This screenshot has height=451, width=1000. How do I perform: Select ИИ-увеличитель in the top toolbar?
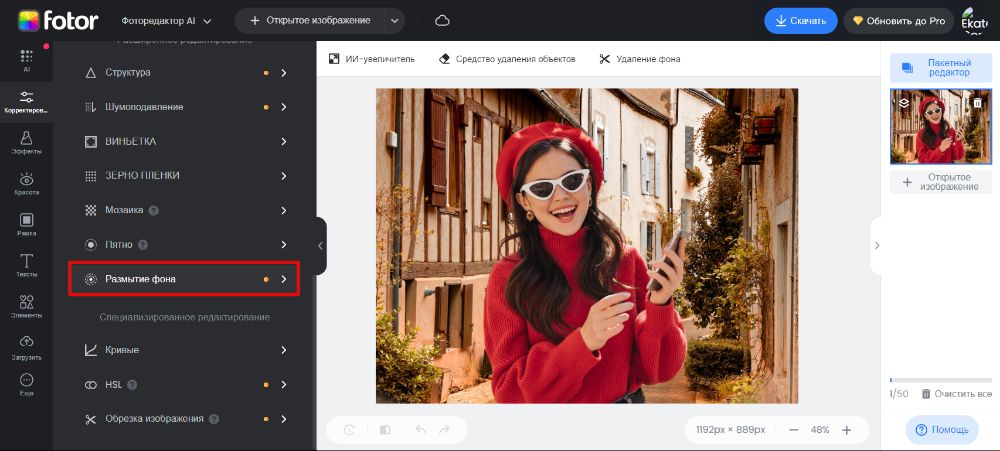(372, 59)
